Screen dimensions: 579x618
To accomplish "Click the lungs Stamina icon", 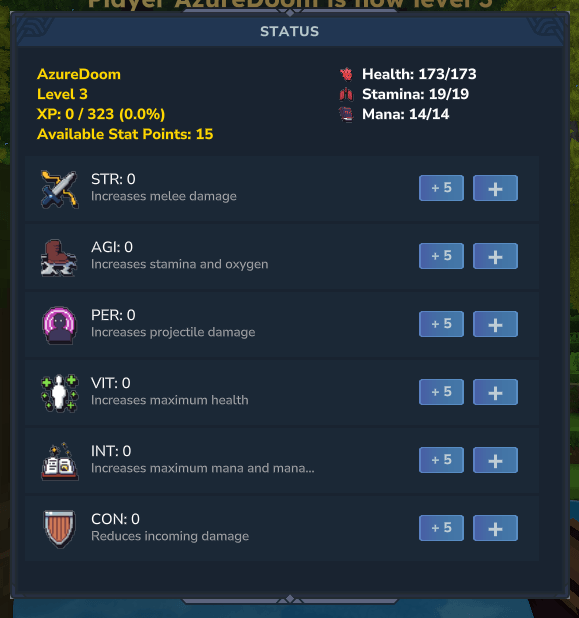I will click(x=346, y=94).
